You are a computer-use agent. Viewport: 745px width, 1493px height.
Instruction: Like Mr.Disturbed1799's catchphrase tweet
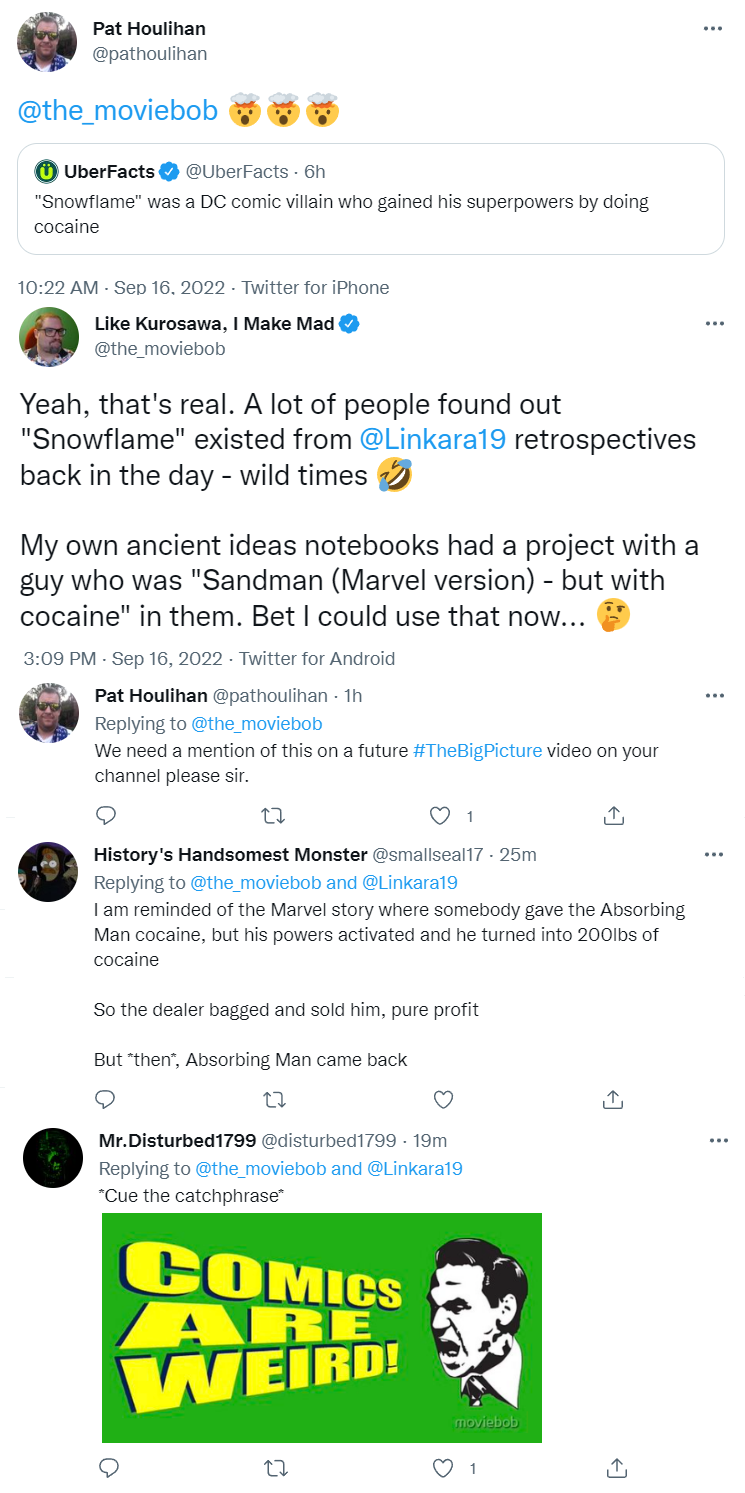pos(443,1468)
